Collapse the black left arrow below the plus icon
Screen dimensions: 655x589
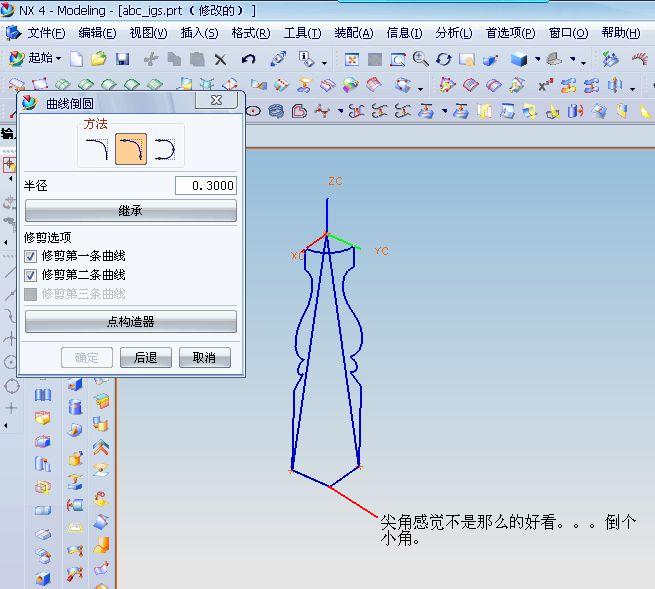pos(6,425)
